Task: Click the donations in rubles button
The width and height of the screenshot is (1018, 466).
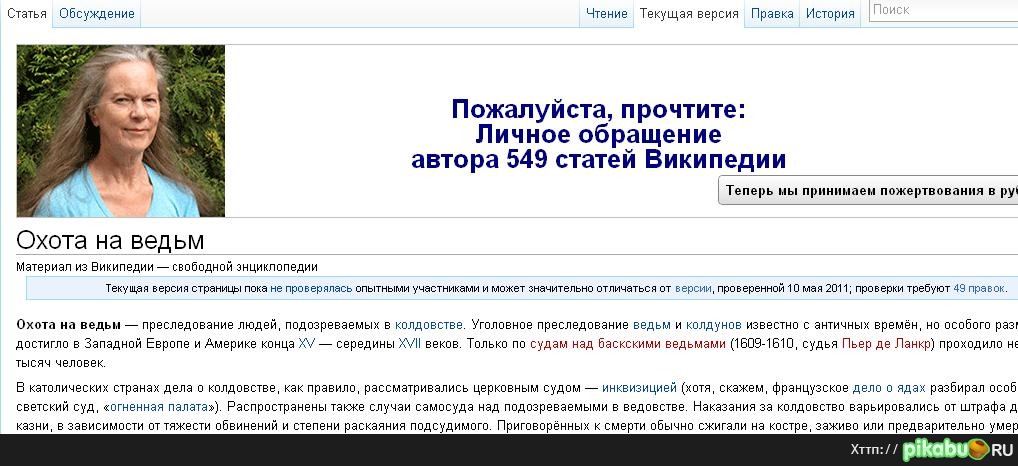Action: [868, 191]
